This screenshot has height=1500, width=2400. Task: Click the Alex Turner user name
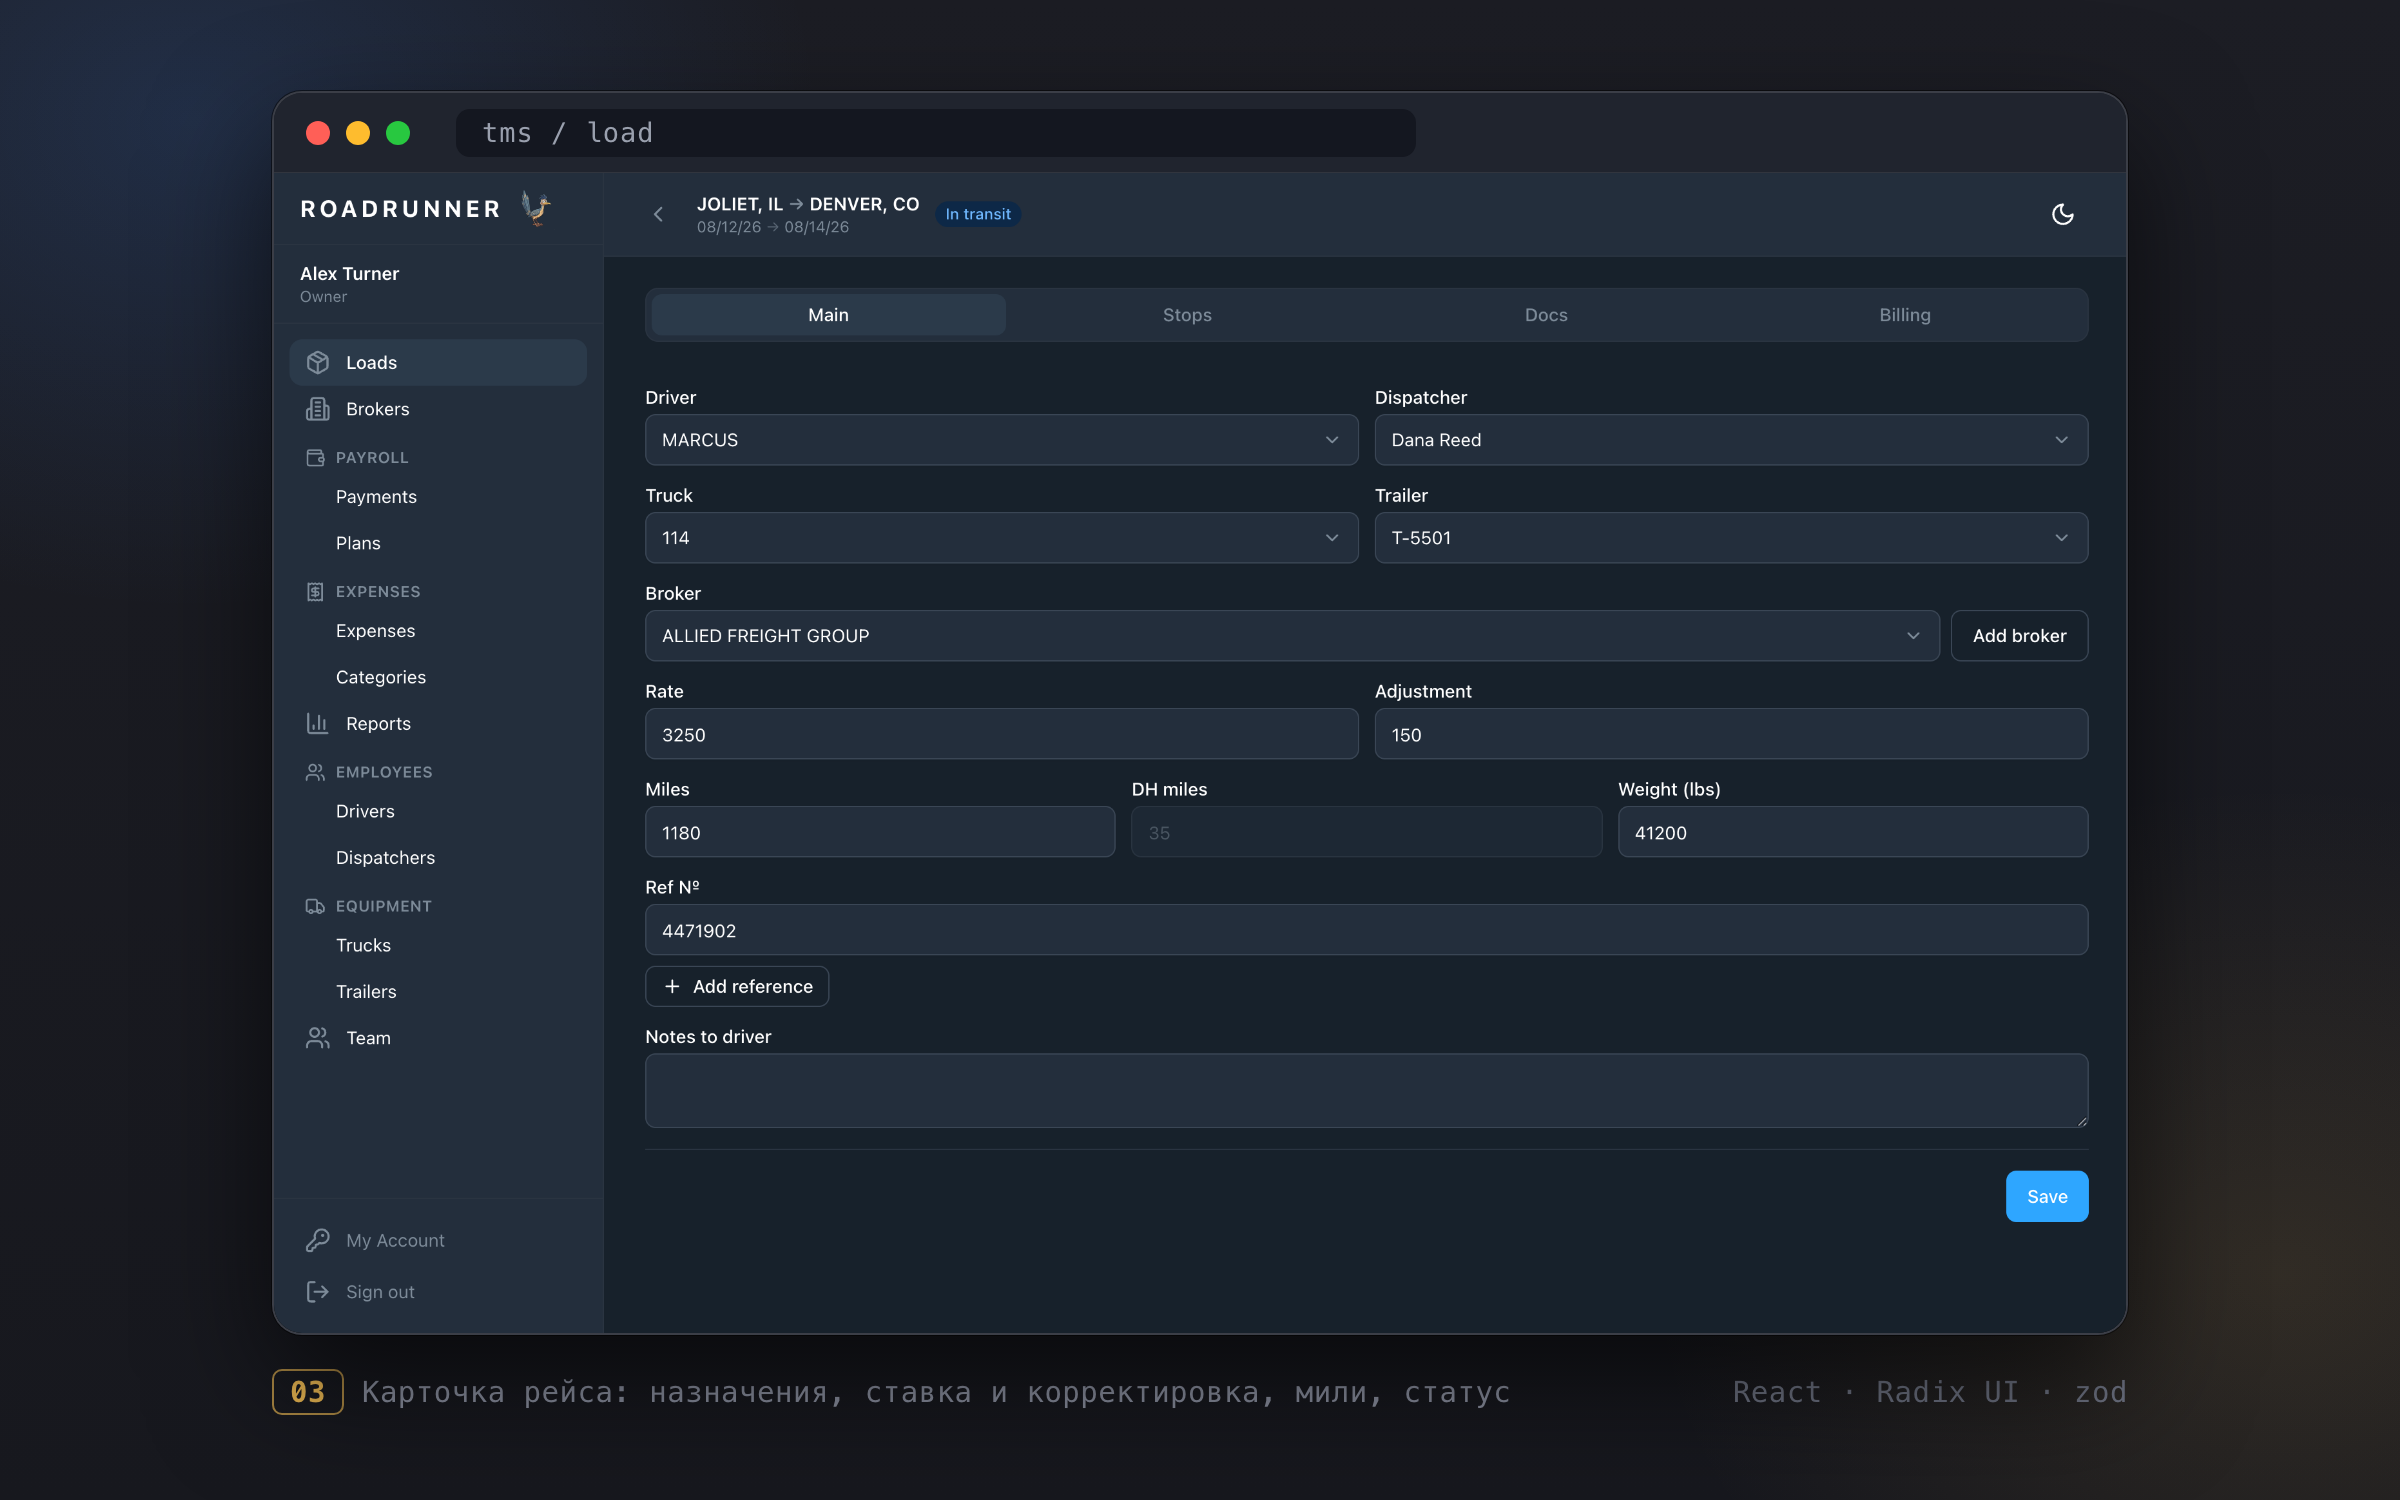[x=349, y=273]
